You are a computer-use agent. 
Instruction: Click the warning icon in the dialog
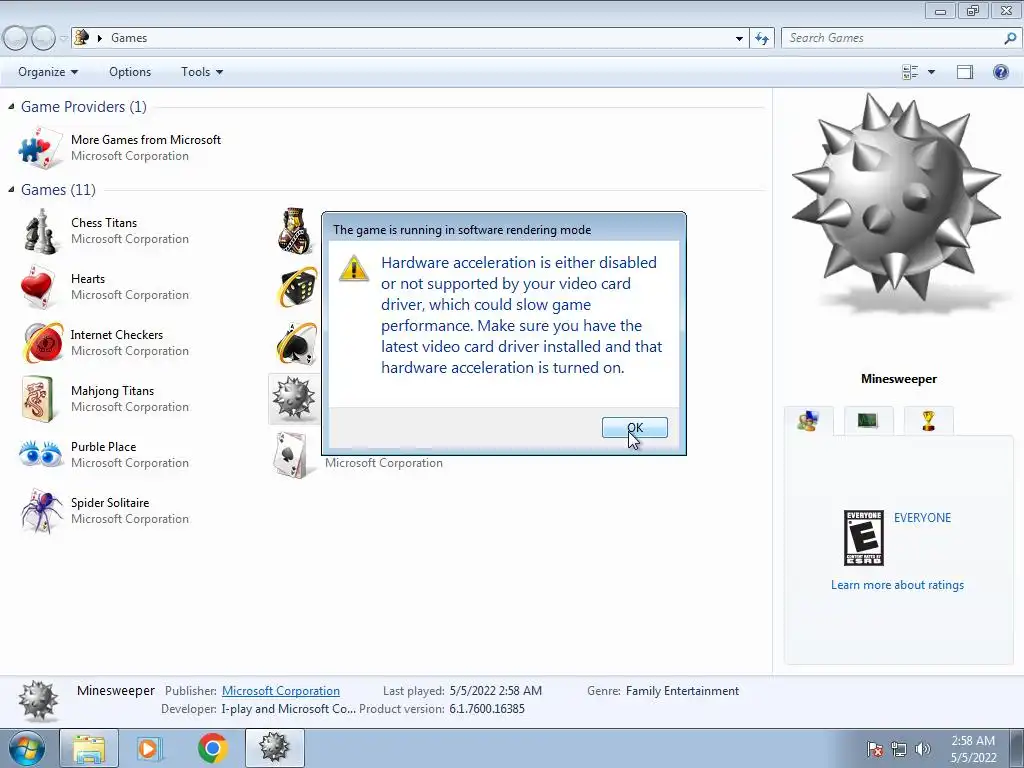pos(354,268)
